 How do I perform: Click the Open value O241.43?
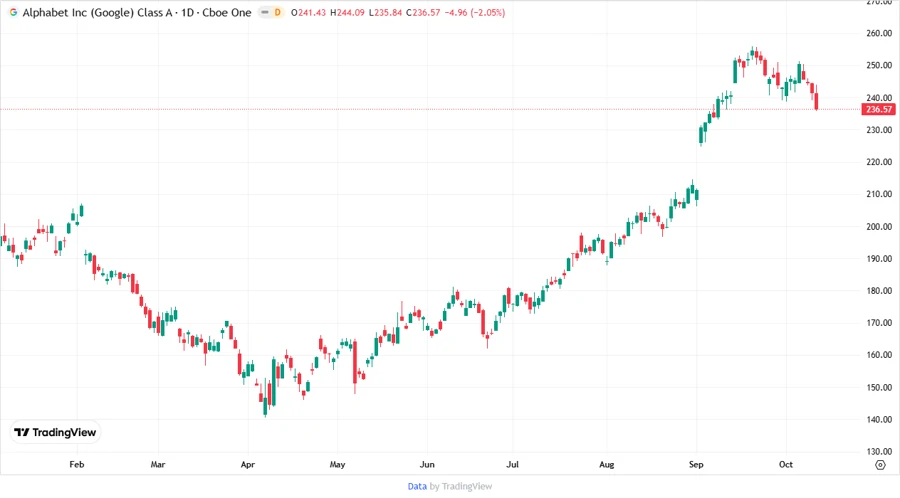310,12
